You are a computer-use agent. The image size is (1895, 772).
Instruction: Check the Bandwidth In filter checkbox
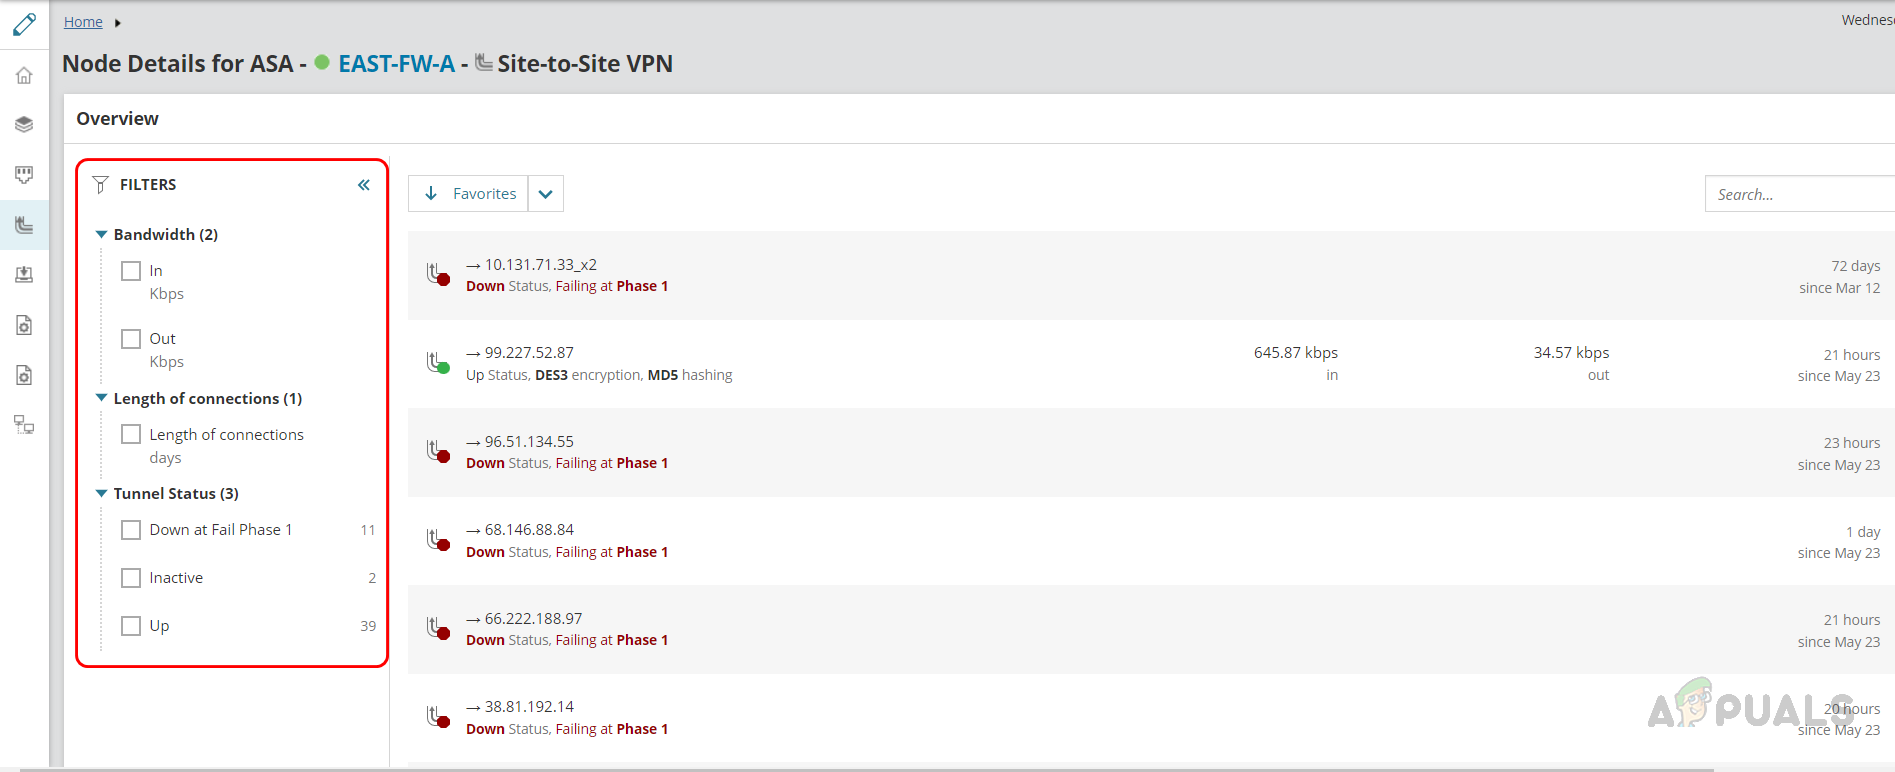coord(131,271)
